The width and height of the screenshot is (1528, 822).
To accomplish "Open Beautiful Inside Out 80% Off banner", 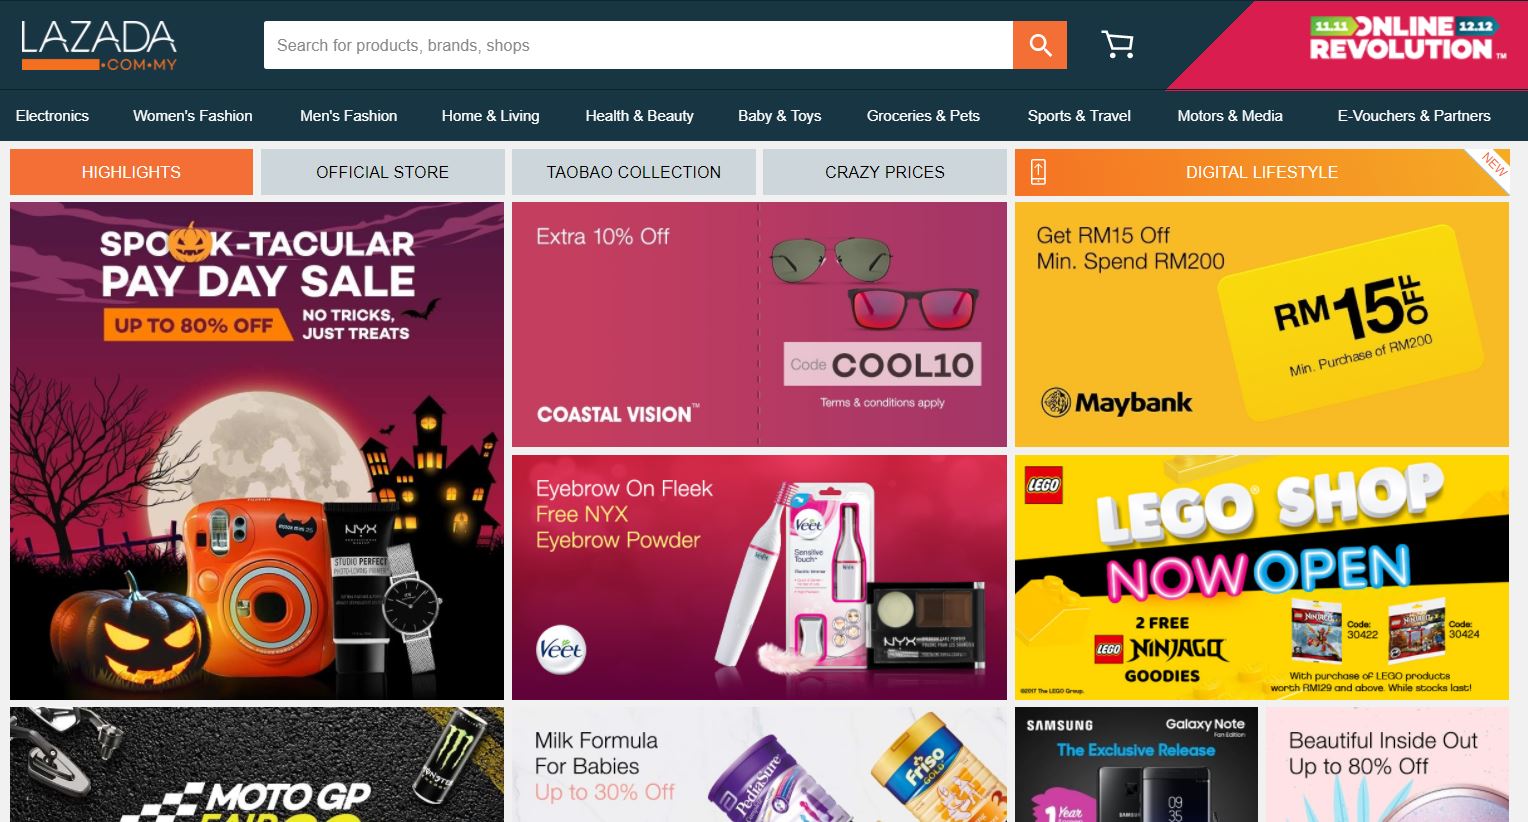I will [x=1387, y=764].
